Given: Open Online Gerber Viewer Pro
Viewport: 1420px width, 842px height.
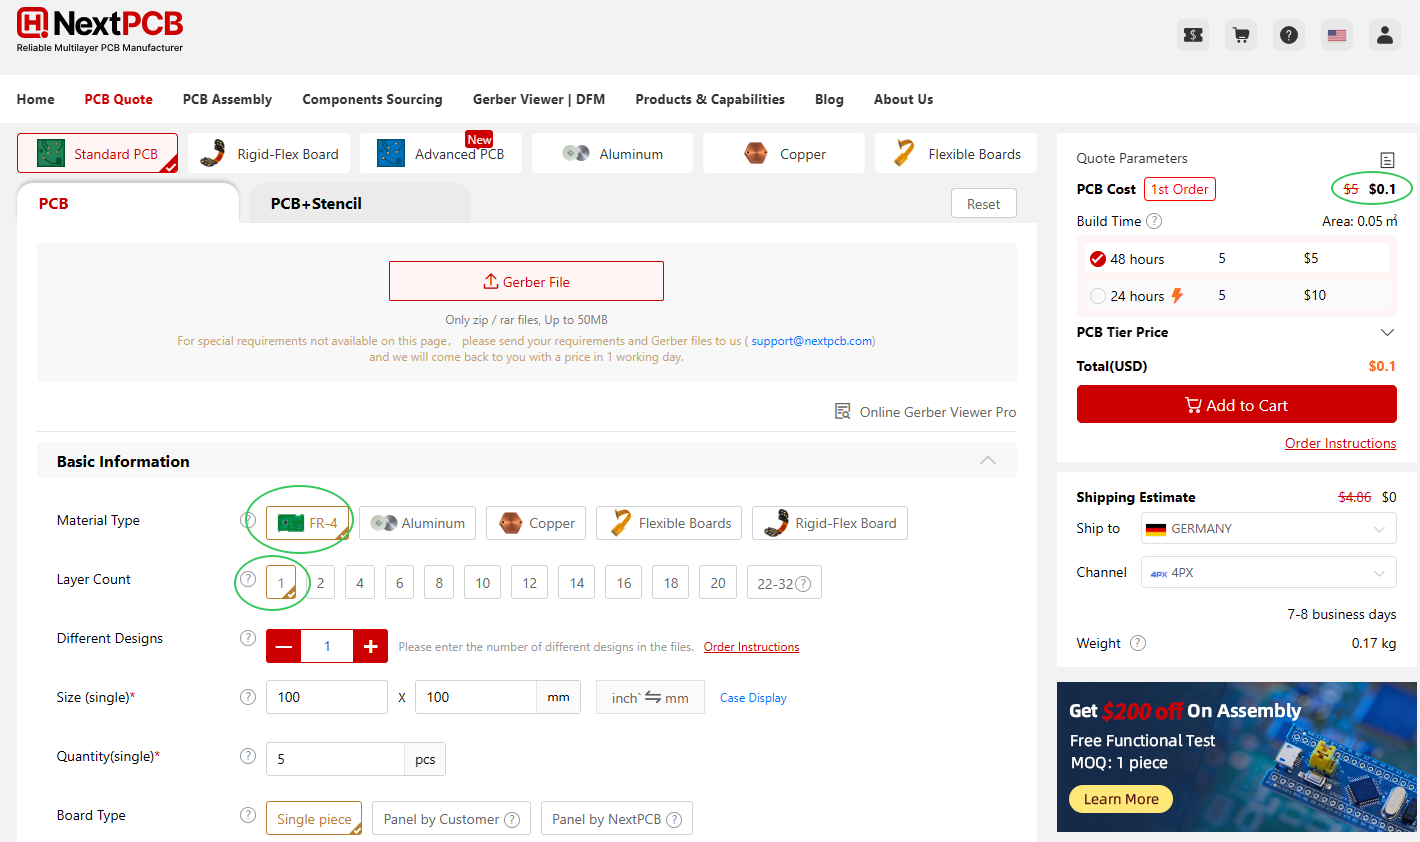Looking at the screenshot, I should [926, 412].
